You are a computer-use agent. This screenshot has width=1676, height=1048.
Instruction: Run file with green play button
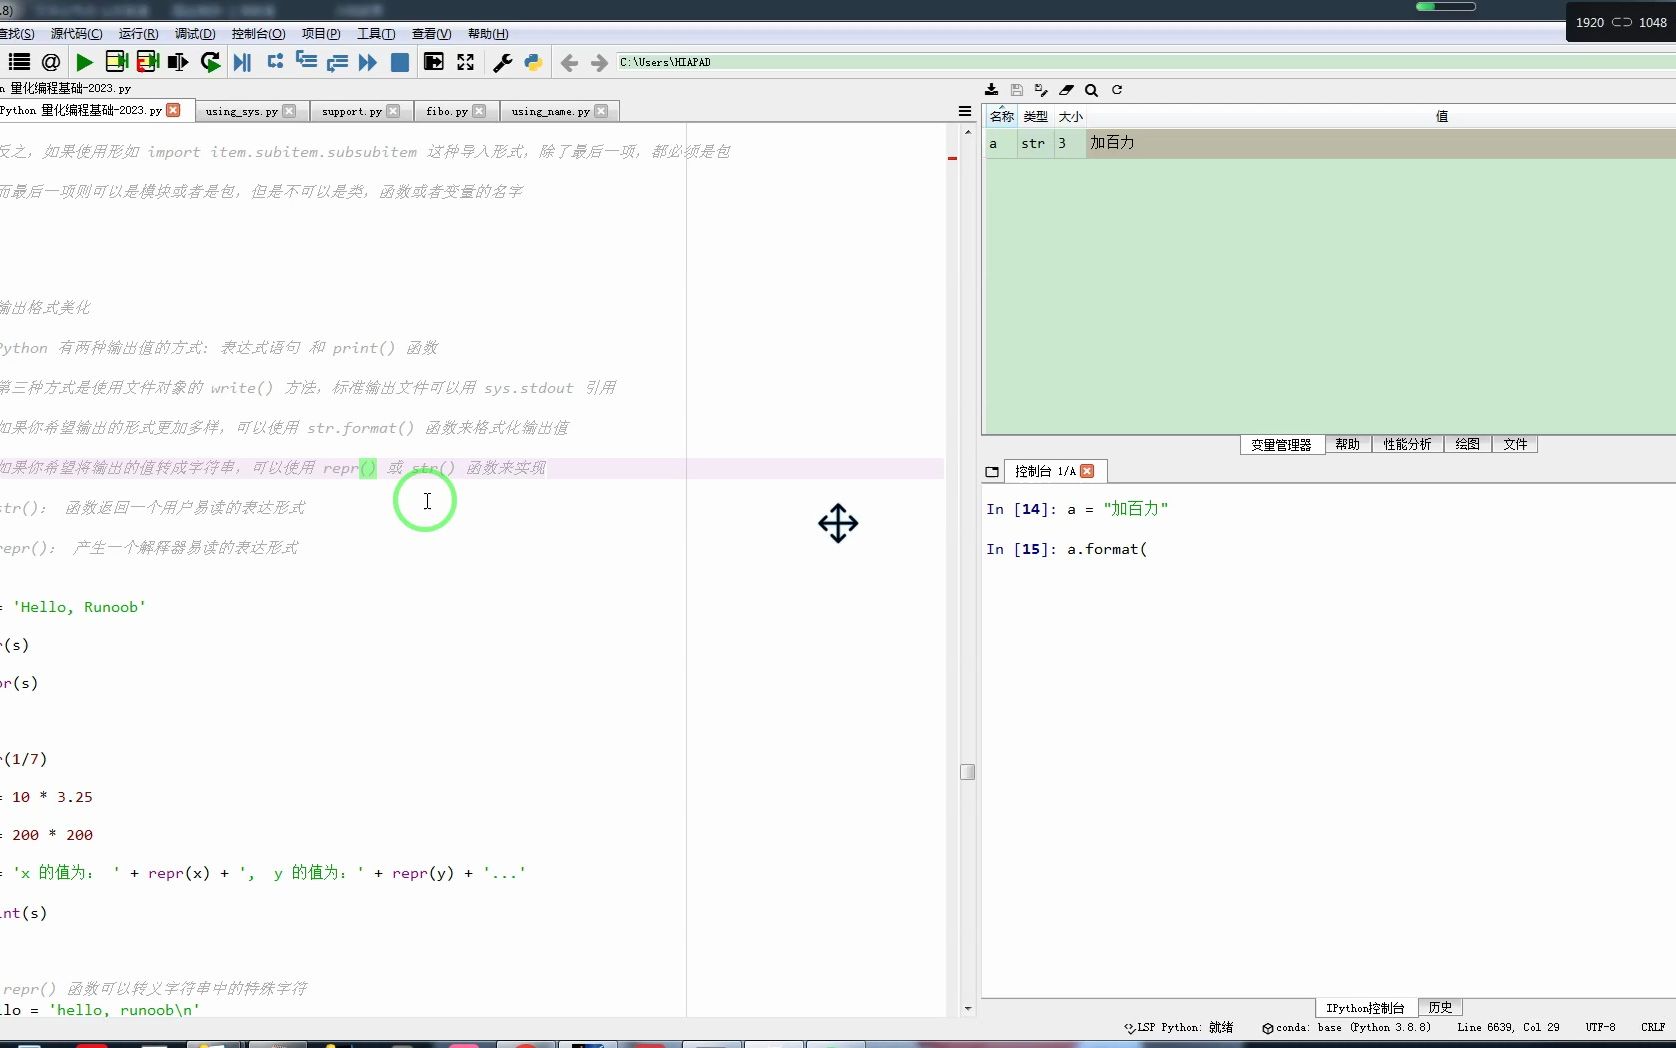point(84,62)
